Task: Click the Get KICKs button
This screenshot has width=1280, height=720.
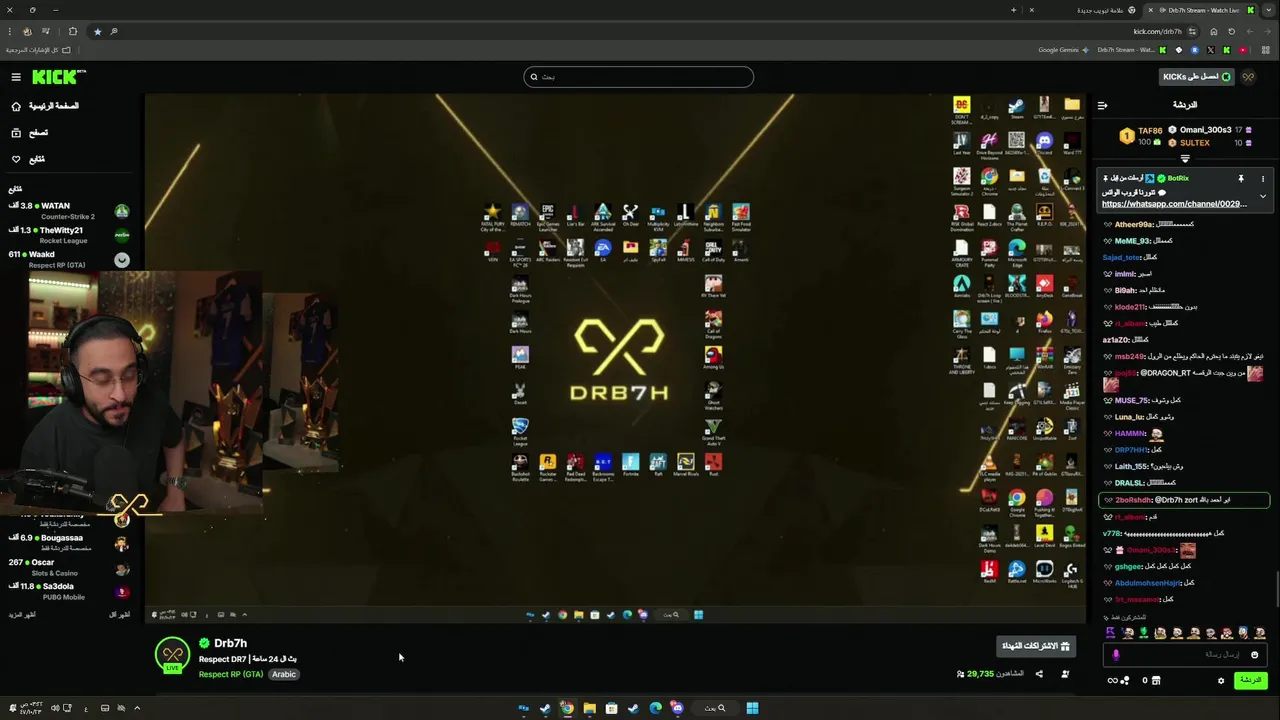Action: [x=1196, y=77]
